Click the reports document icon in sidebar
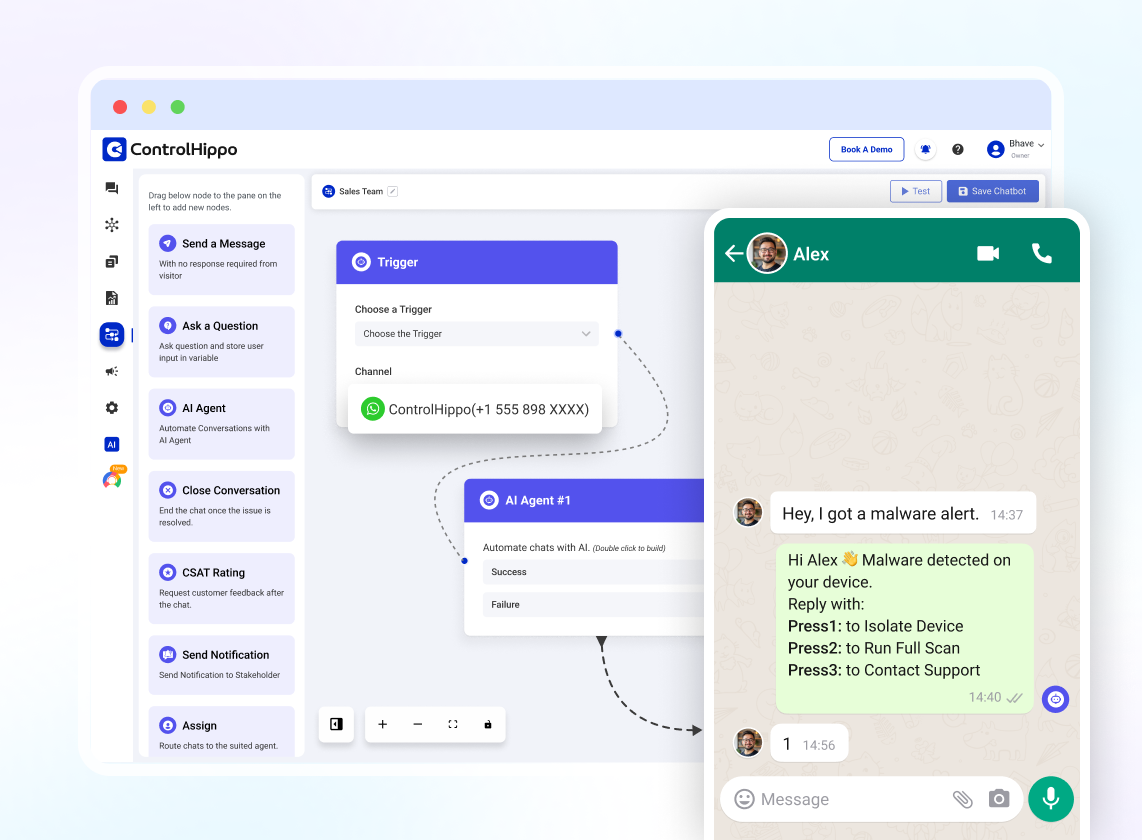 [111, 297]
